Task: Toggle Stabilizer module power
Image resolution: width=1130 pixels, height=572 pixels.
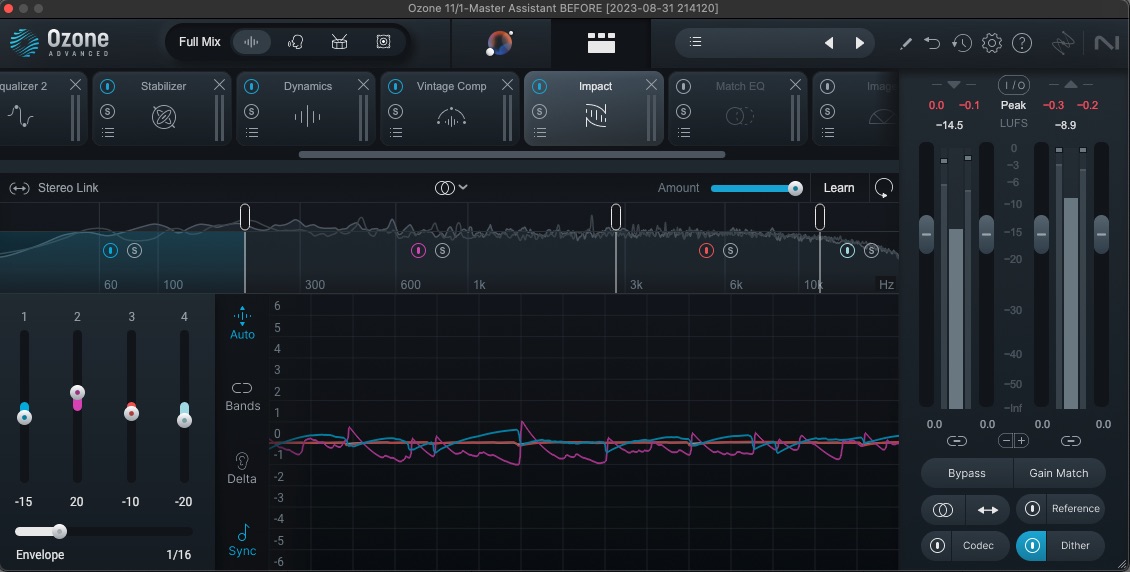Action: tap(107, 86)
